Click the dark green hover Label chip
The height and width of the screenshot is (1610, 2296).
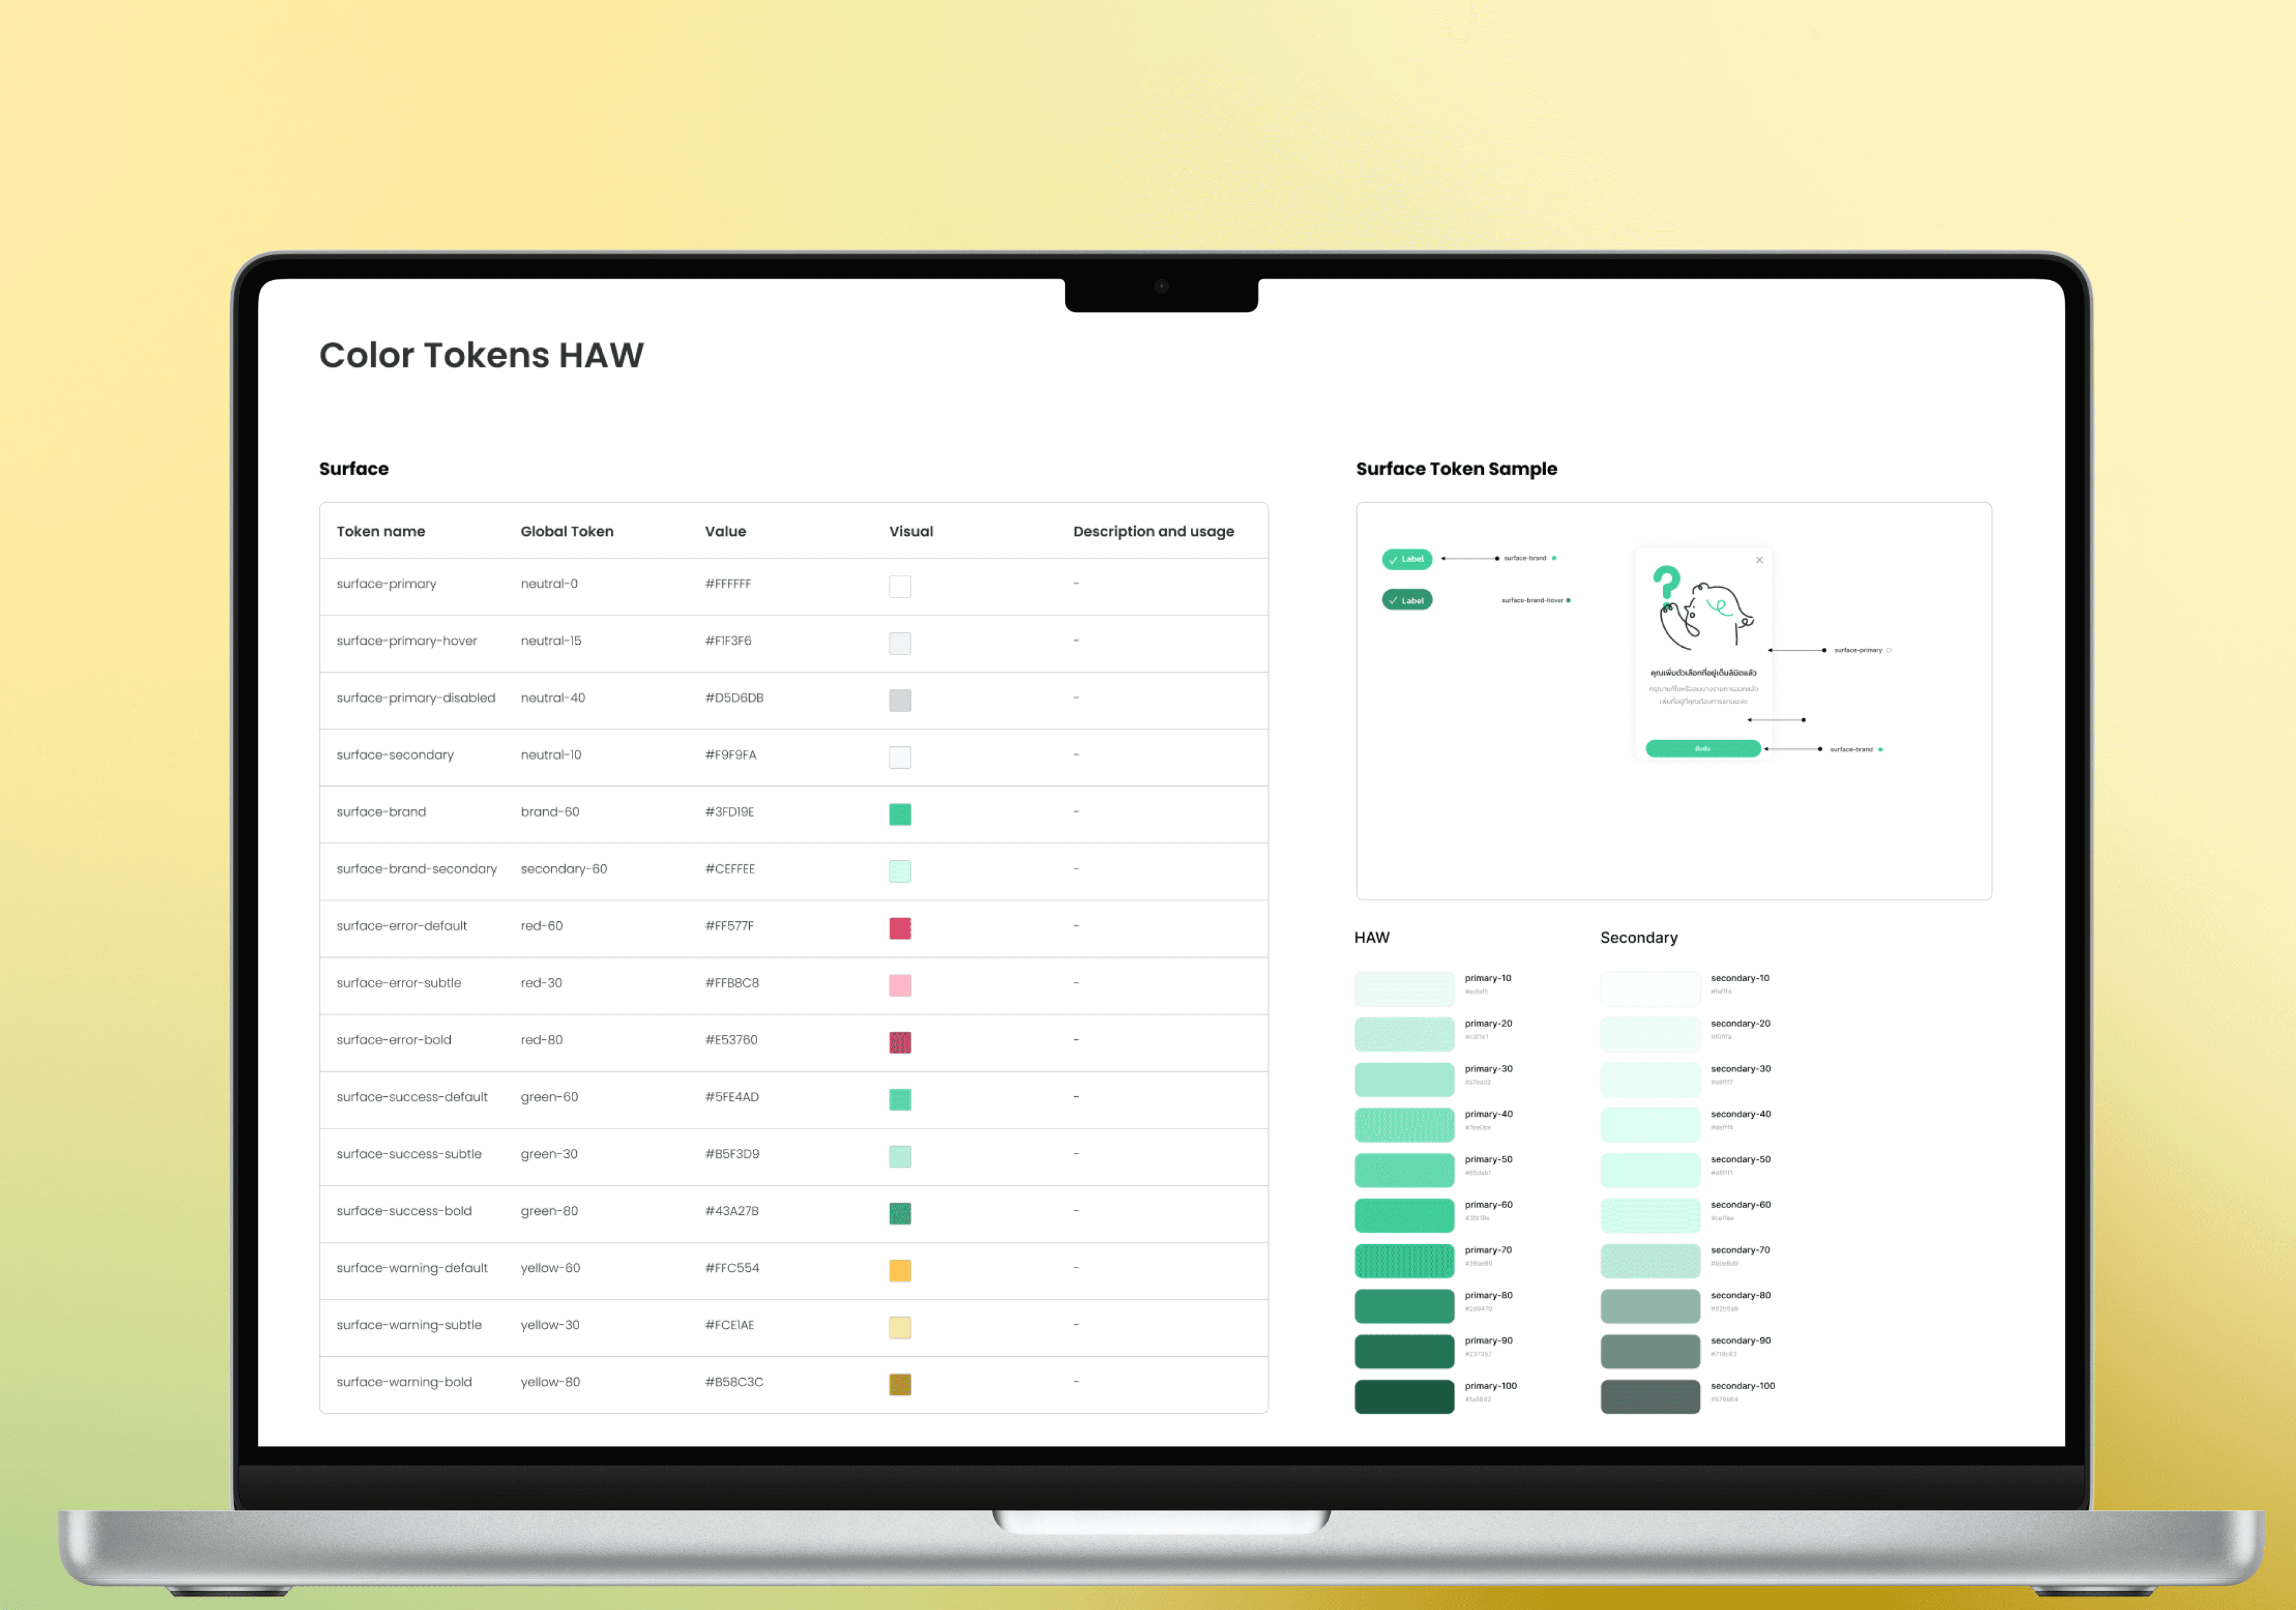[x=1407, y=600]
